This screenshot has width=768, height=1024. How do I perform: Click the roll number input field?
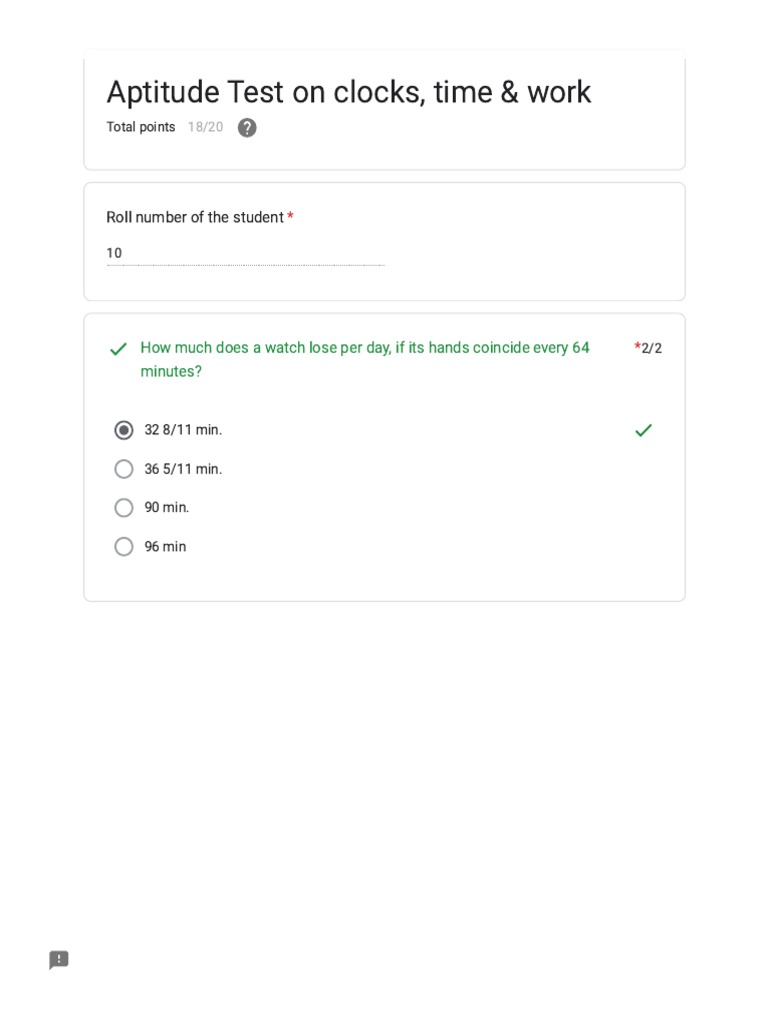245,254
